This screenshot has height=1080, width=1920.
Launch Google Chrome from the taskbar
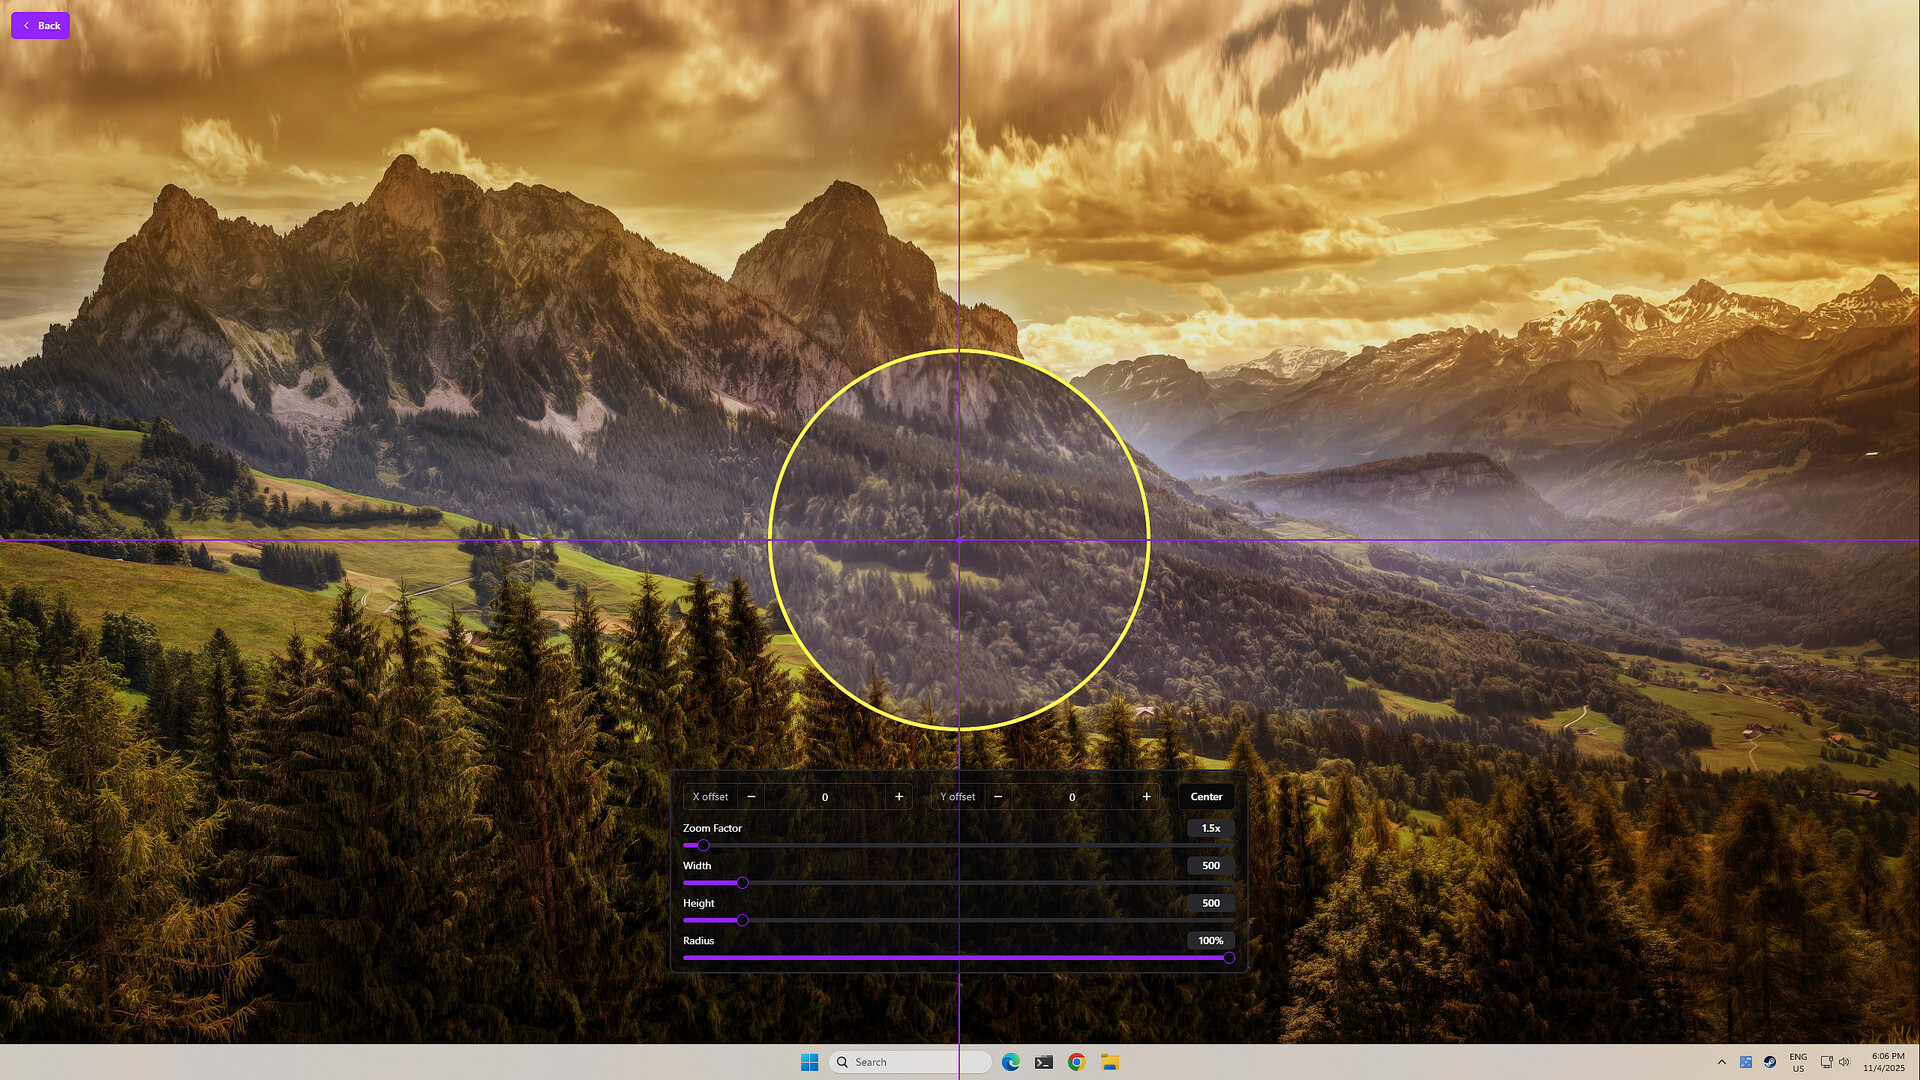pyautogui.click(x=1076, y=1061)
